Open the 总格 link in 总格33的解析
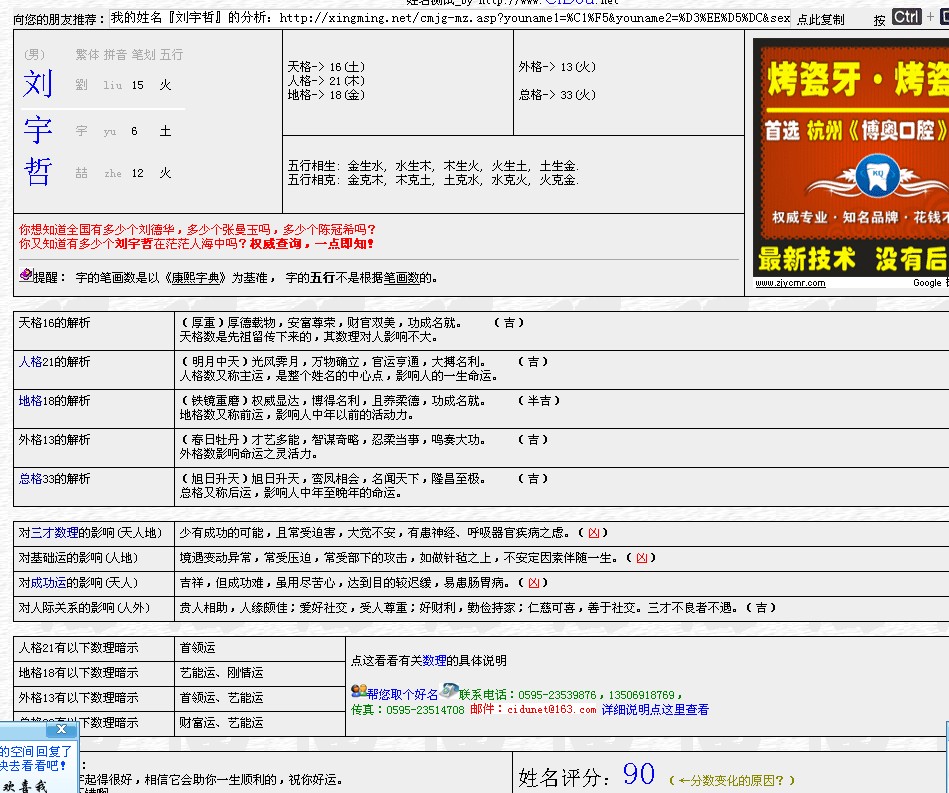This screenshot has width=949, height=793. [x=30, y=479]
